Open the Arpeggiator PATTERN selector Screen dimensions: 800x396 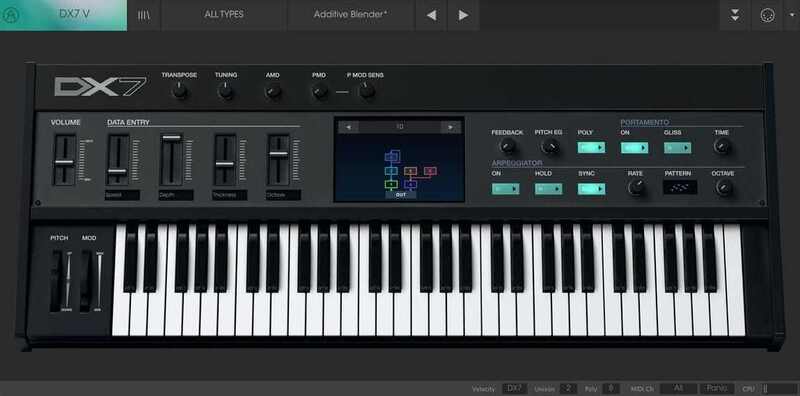tap(680, 187)
